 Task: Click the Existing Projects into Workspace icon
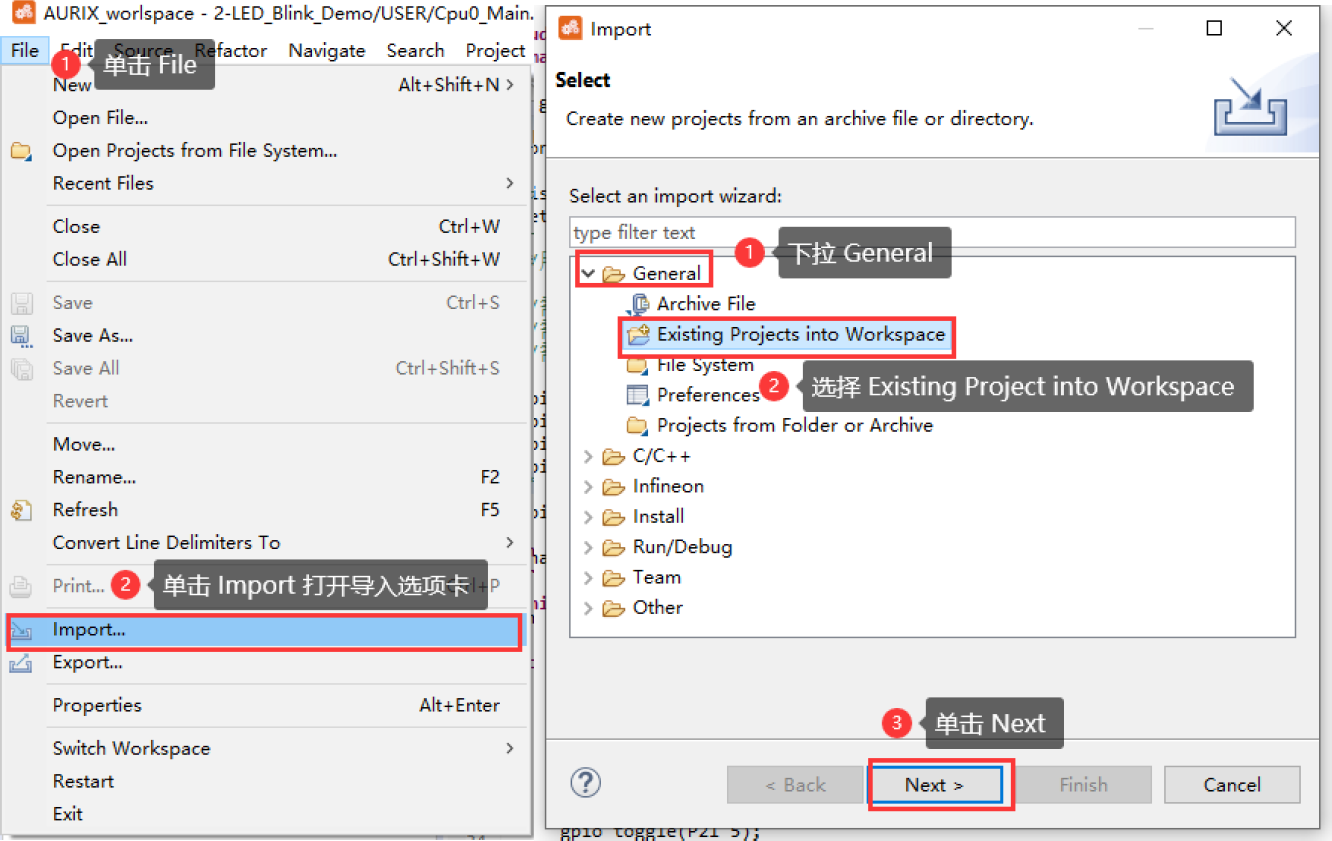638,335
